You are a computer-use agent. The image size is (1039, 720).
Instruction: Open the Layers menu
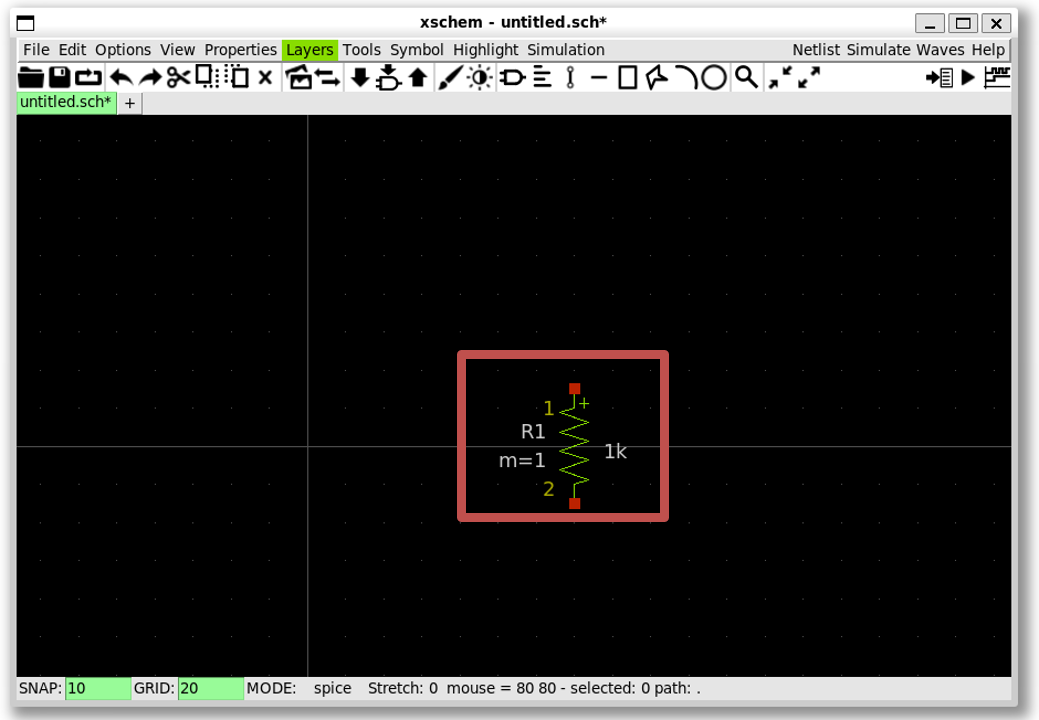point(309,50)
